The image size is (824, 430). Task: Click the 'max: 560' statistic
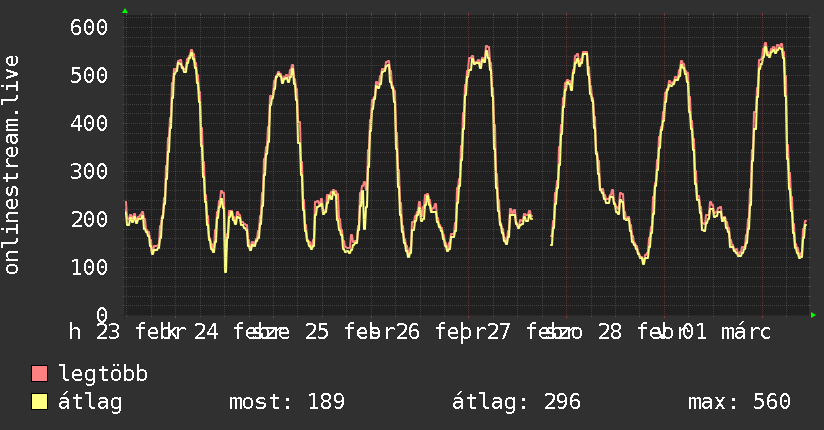point(739,402)
